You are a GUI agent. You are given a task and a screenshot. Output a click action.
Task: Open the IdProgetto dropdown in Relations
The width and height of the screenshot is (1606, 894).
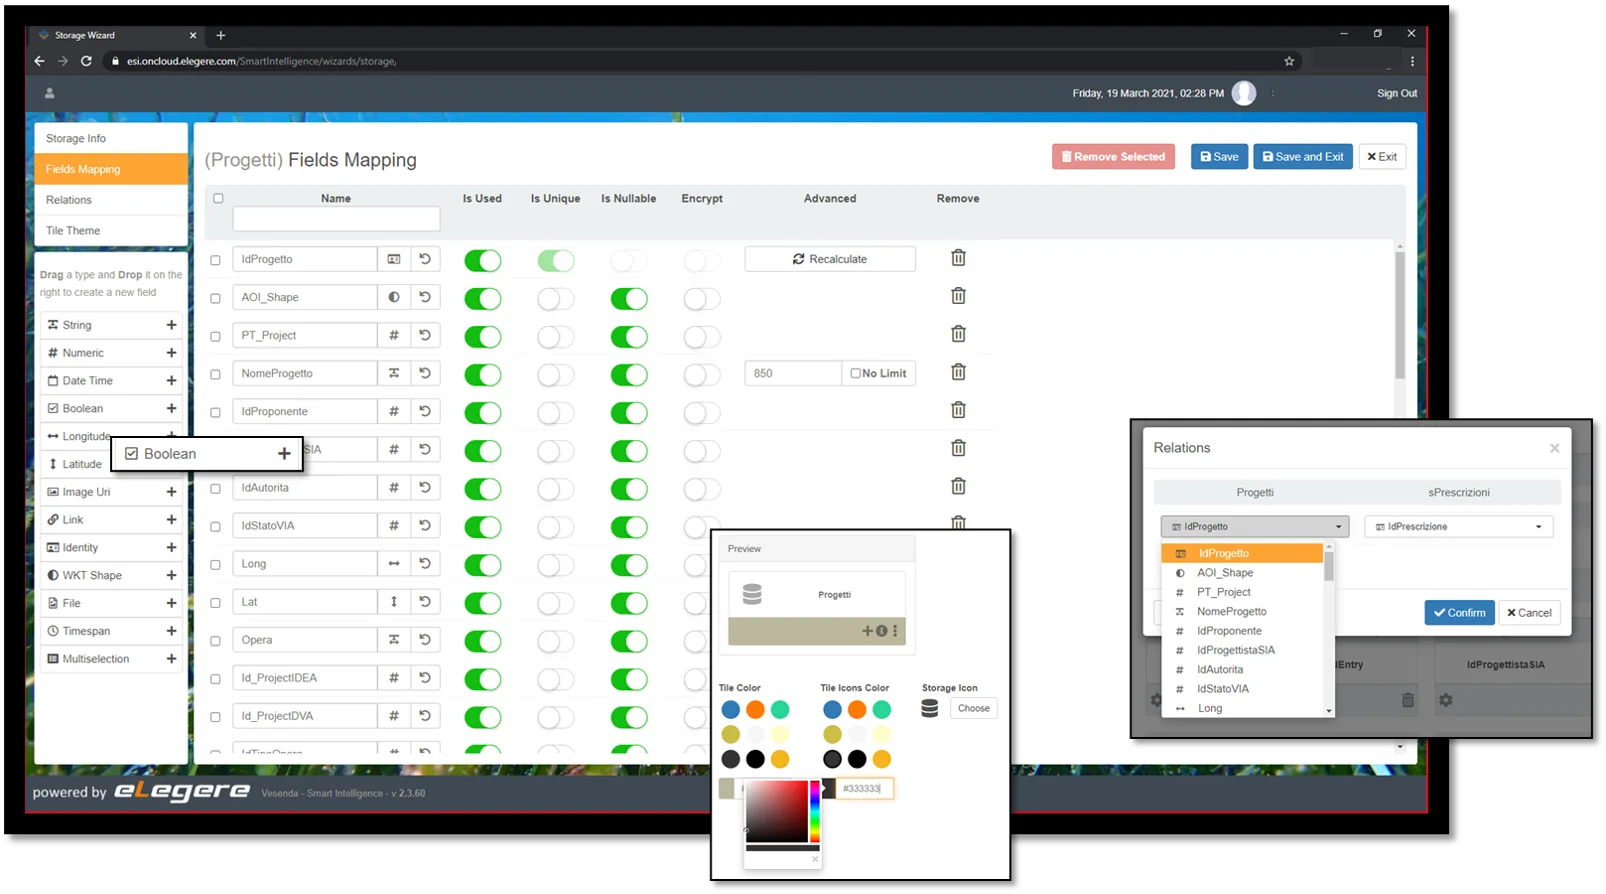[1254, 526]
